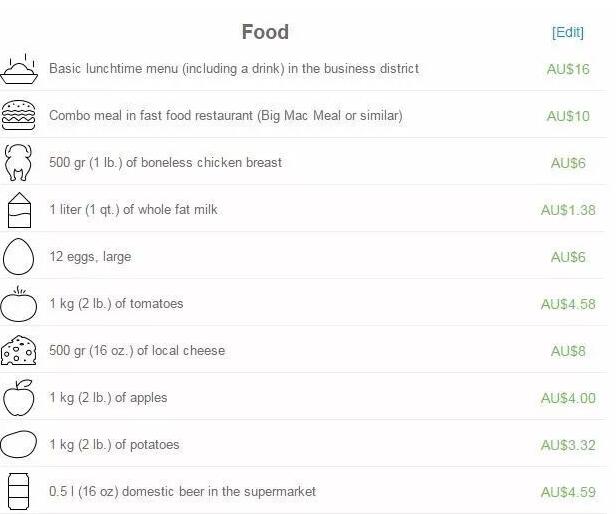Click the beer bottle icon
The image size is (616, 514).
click(19, 492)
